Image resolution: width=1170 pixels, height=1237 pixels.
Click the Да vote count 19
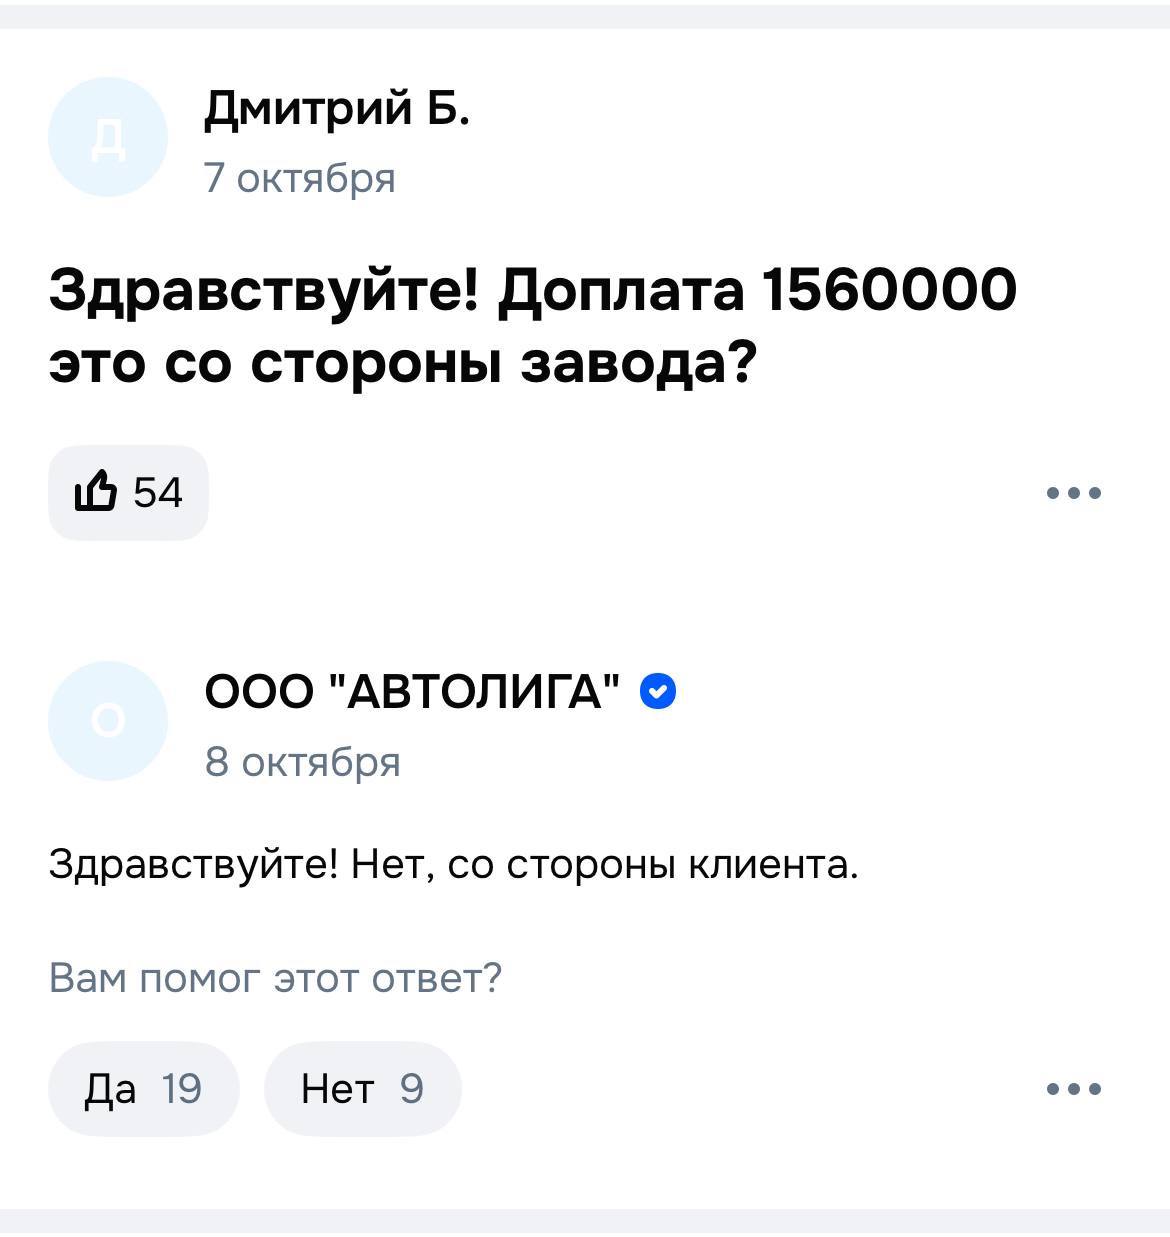pyautogui.click(x=180, y=1089)
